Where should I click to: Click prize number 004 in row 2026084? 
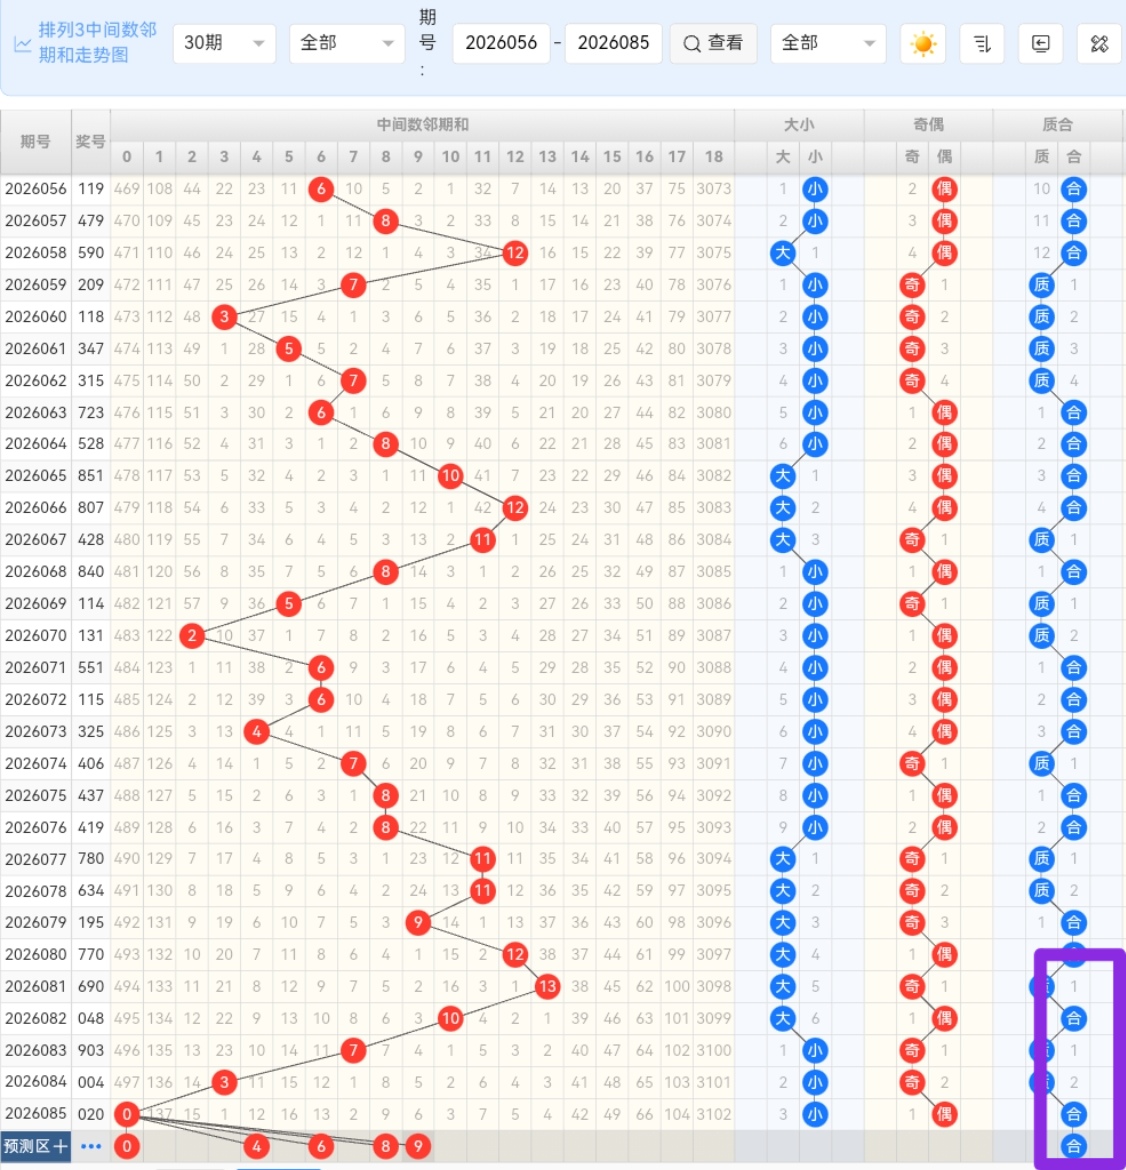(x=91, y=1082)
